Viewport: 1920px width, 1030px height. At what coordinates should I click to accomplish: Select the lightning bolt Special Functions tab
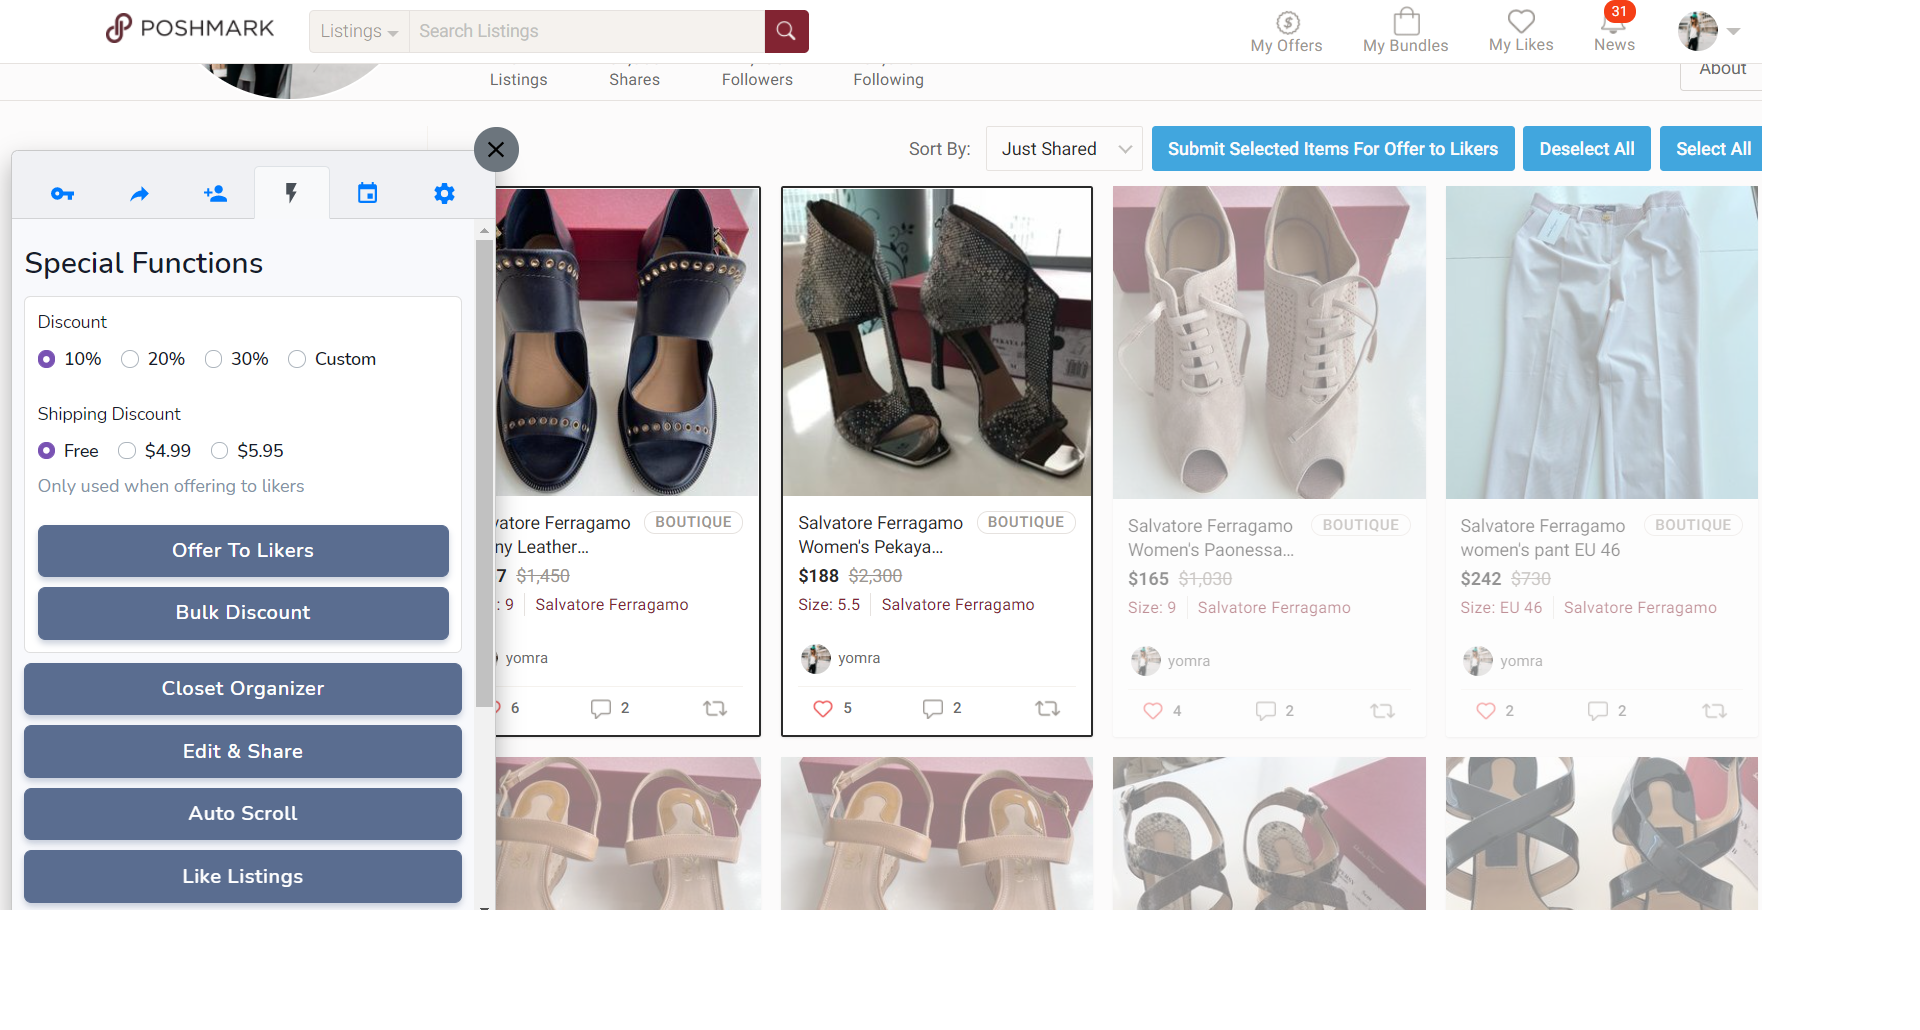coord(291,193)
